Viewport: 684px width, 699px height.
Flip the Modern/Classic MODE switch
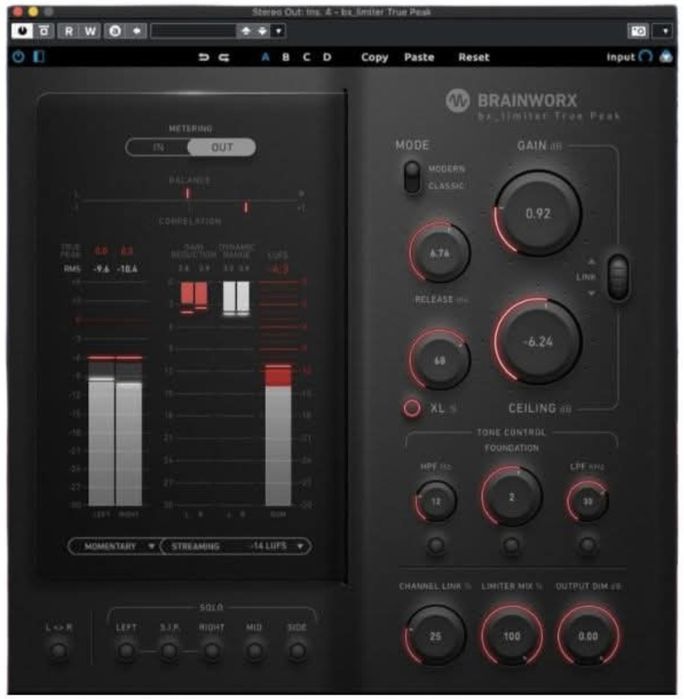[412, 177]
